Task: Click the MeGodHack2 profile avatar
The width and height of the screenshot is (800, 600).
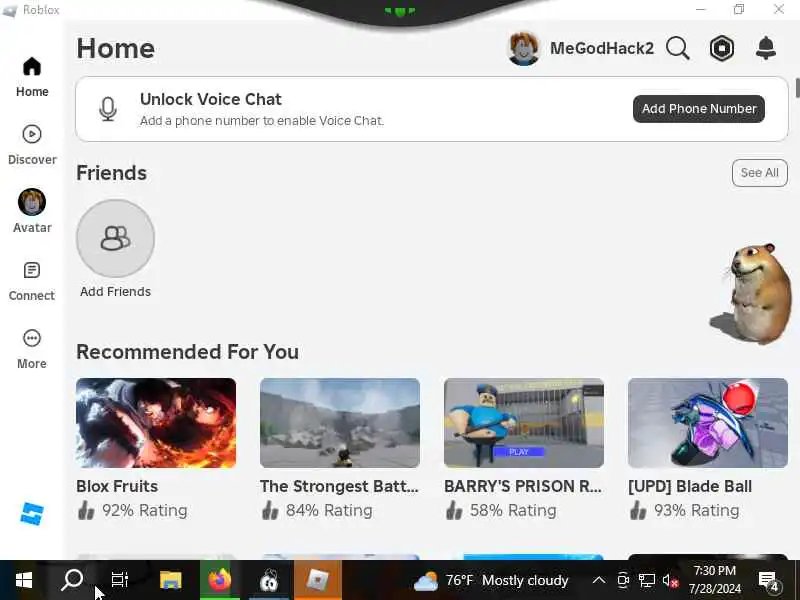Action: tap(523, 48)
